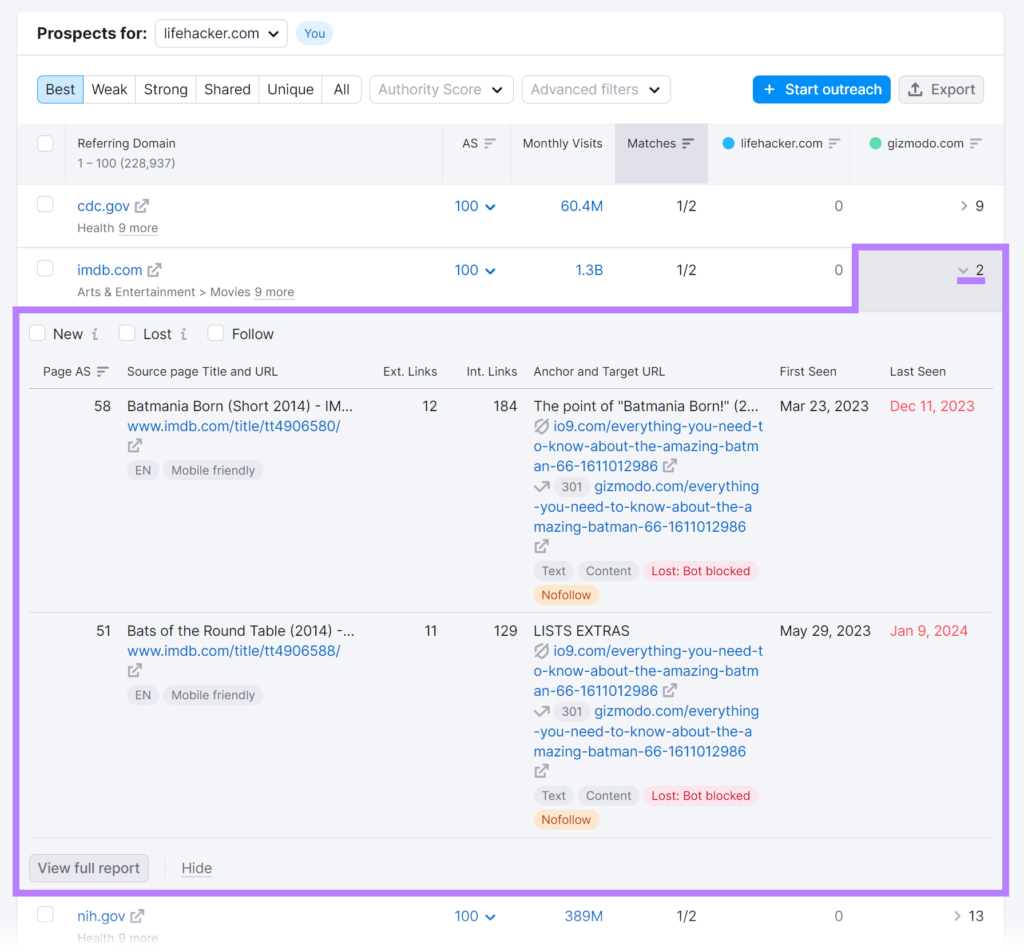Screen dimensions: 1024x952
Task: Click broken link icon in Batmania Born row
Action: pos(541,426)
